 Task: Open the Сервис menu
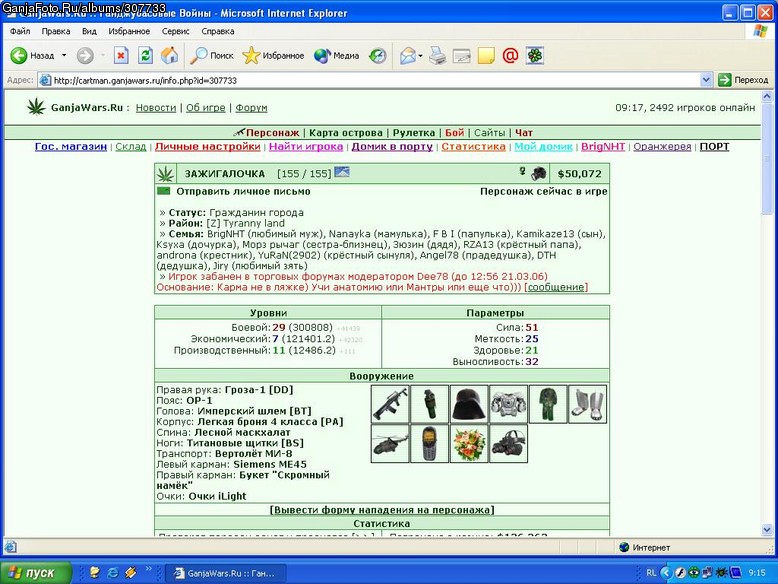[x=176, y=31]
